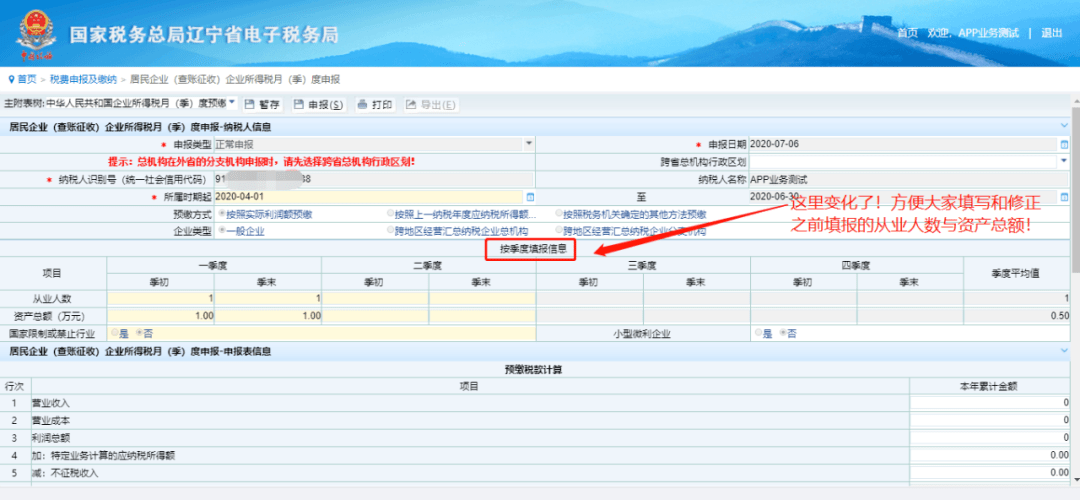Open the 主附表树 form selector dropdown
The height and width of the screenshot is (500, 1080).
point(232,103)
